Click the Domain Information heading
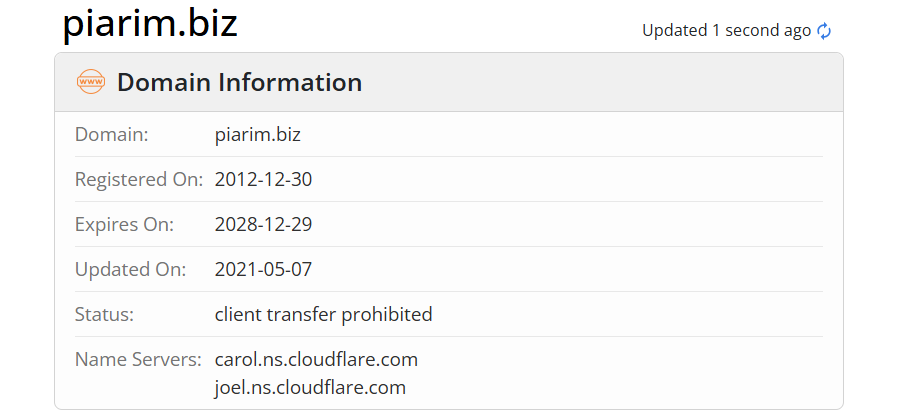909x413 pixels. coord(239,82)
